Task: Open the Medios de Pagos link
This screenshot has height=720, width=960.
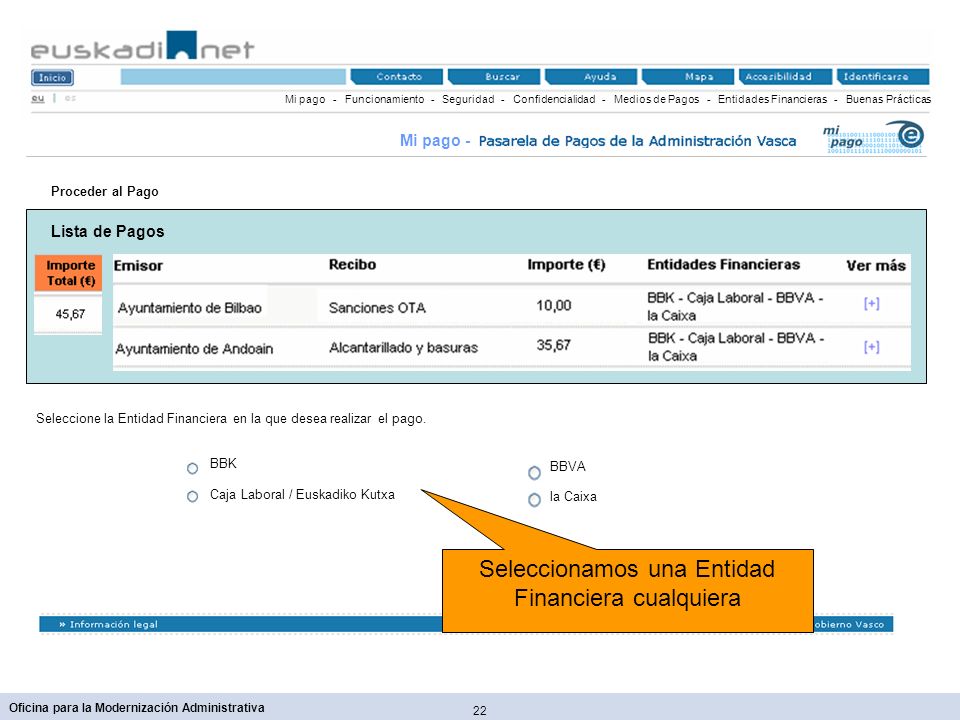Action: click(656, 99)
